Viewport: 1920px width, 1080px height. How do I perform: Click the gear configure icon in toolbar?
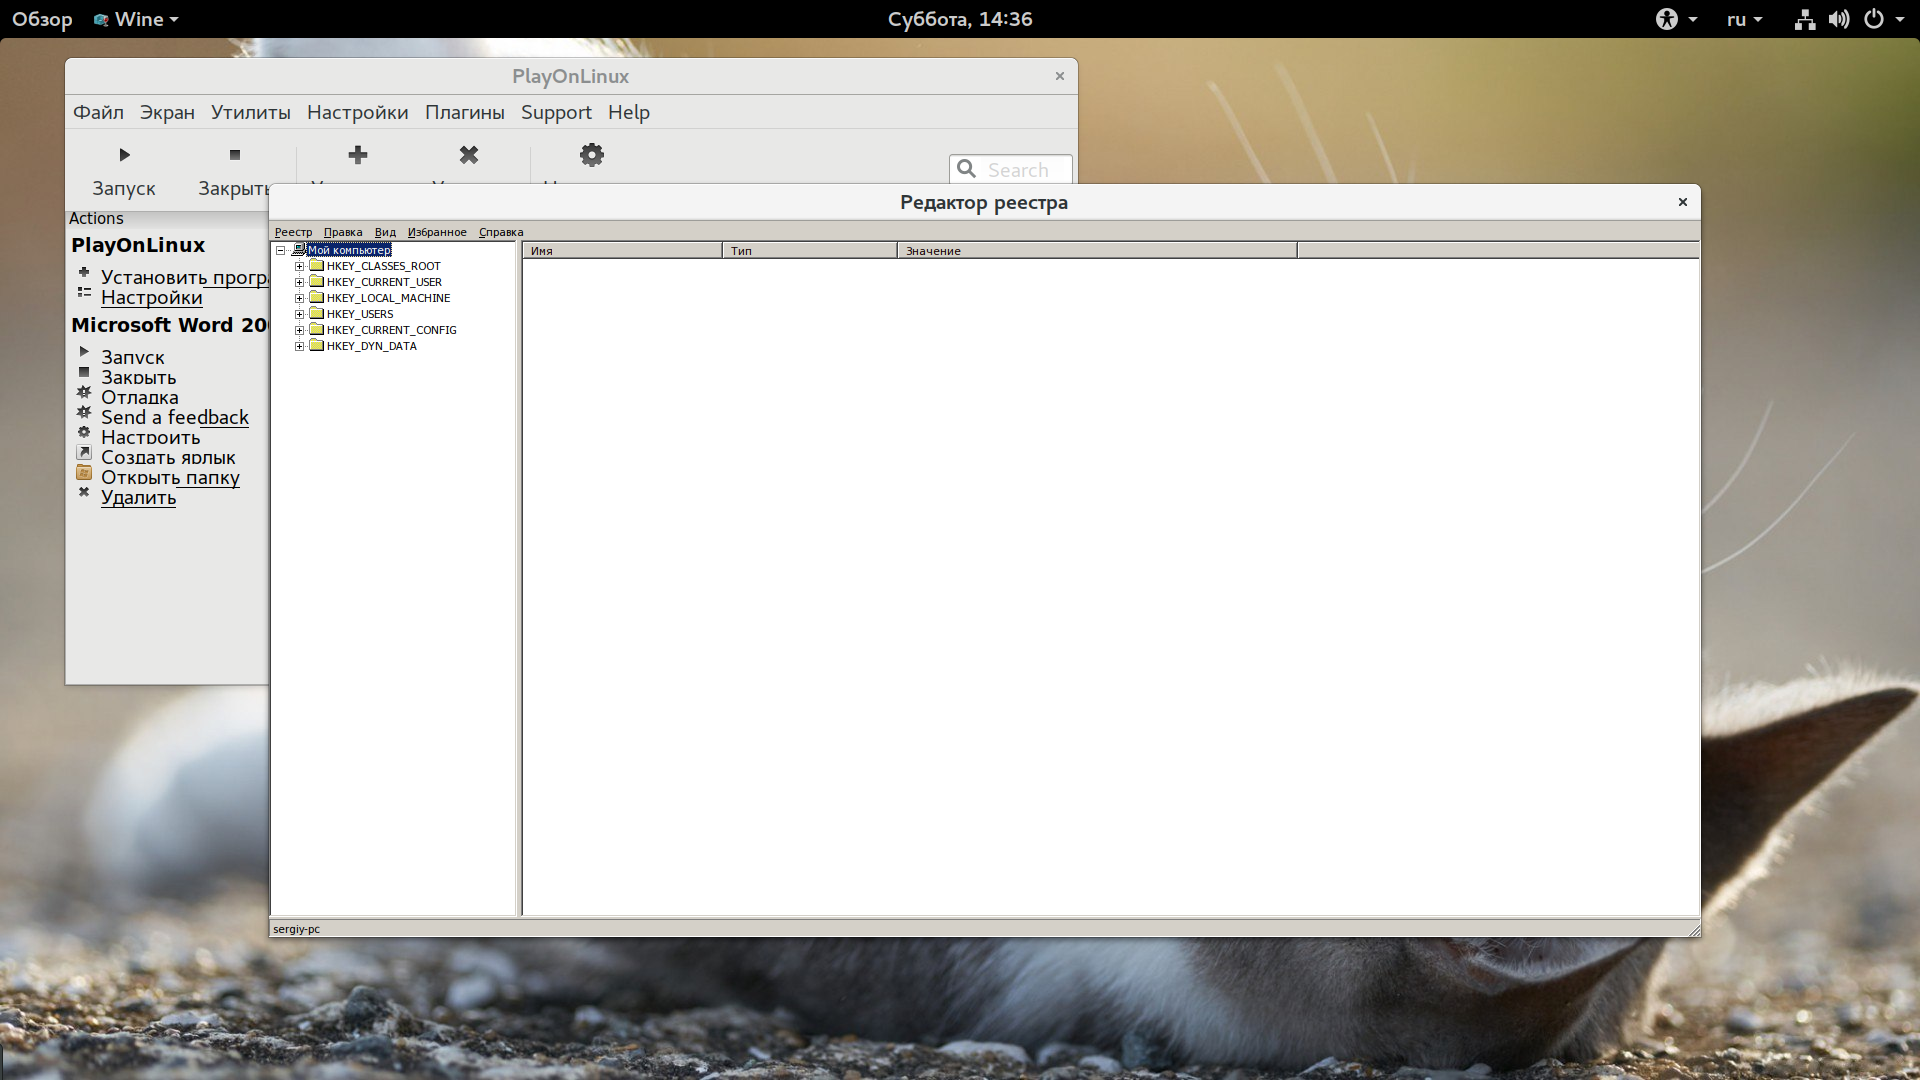tap(592, 155)
